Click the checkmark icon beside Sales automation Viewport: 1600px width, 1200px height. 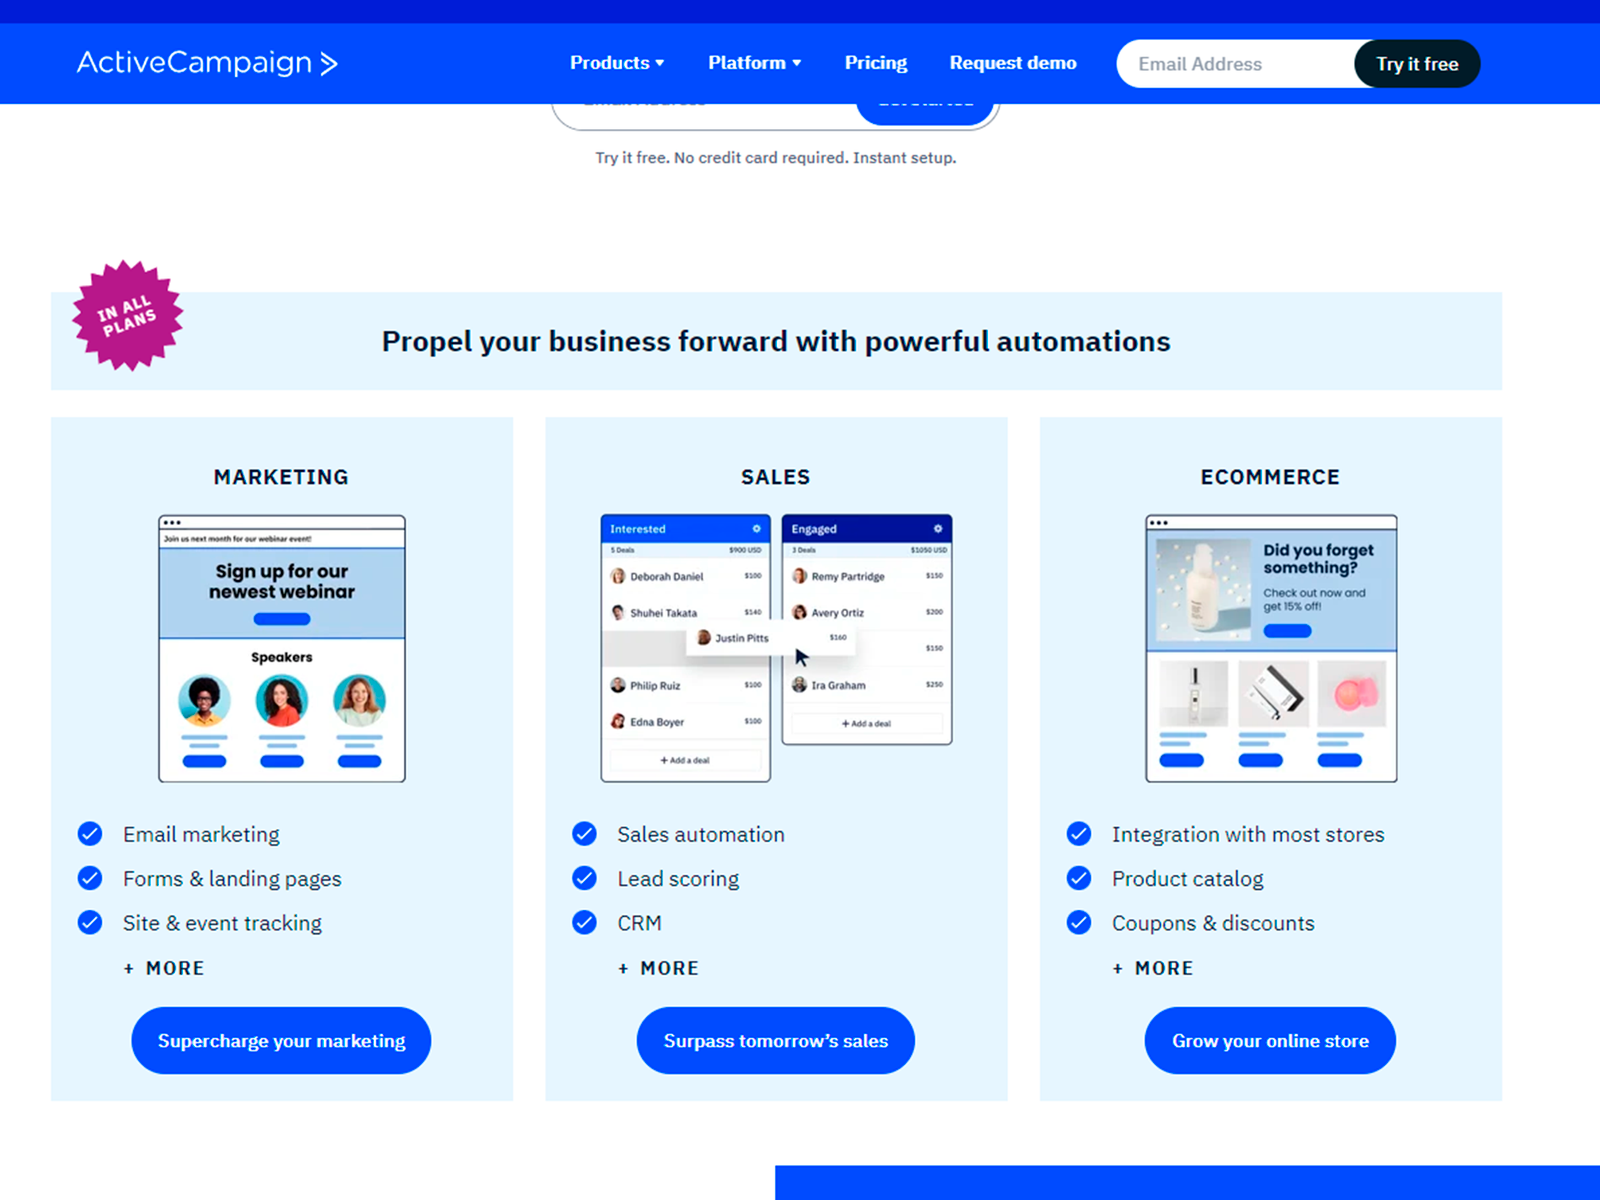[584, 834]
